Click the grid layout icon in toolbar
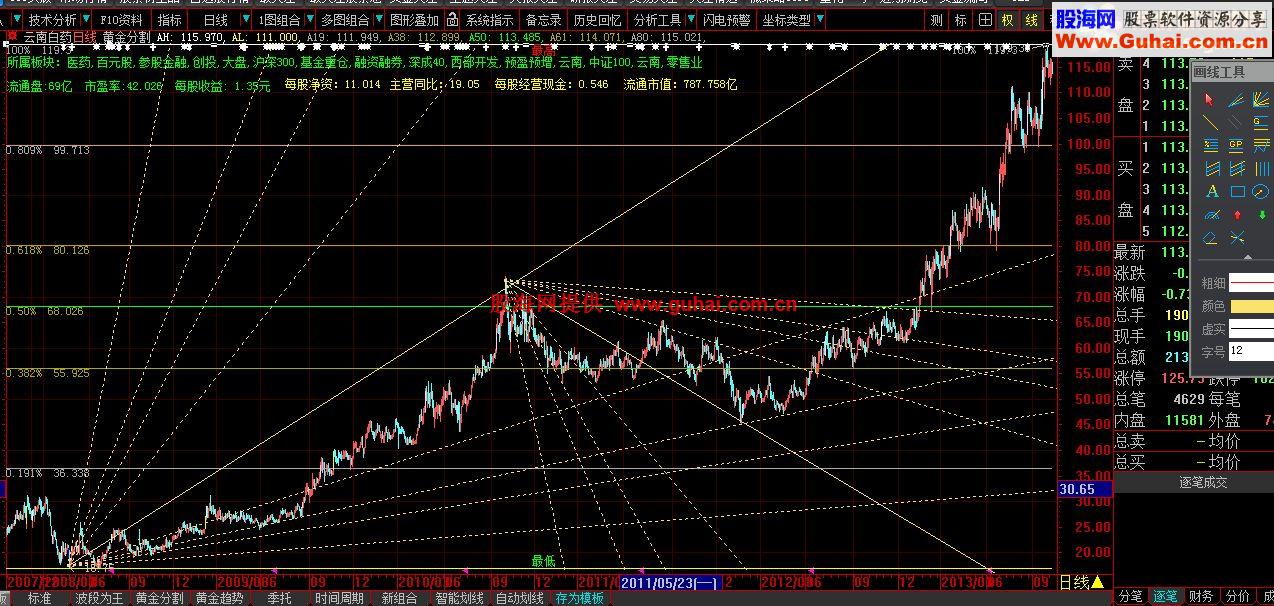This screenshot has height=606, width=1274. (x=984, y=19)
